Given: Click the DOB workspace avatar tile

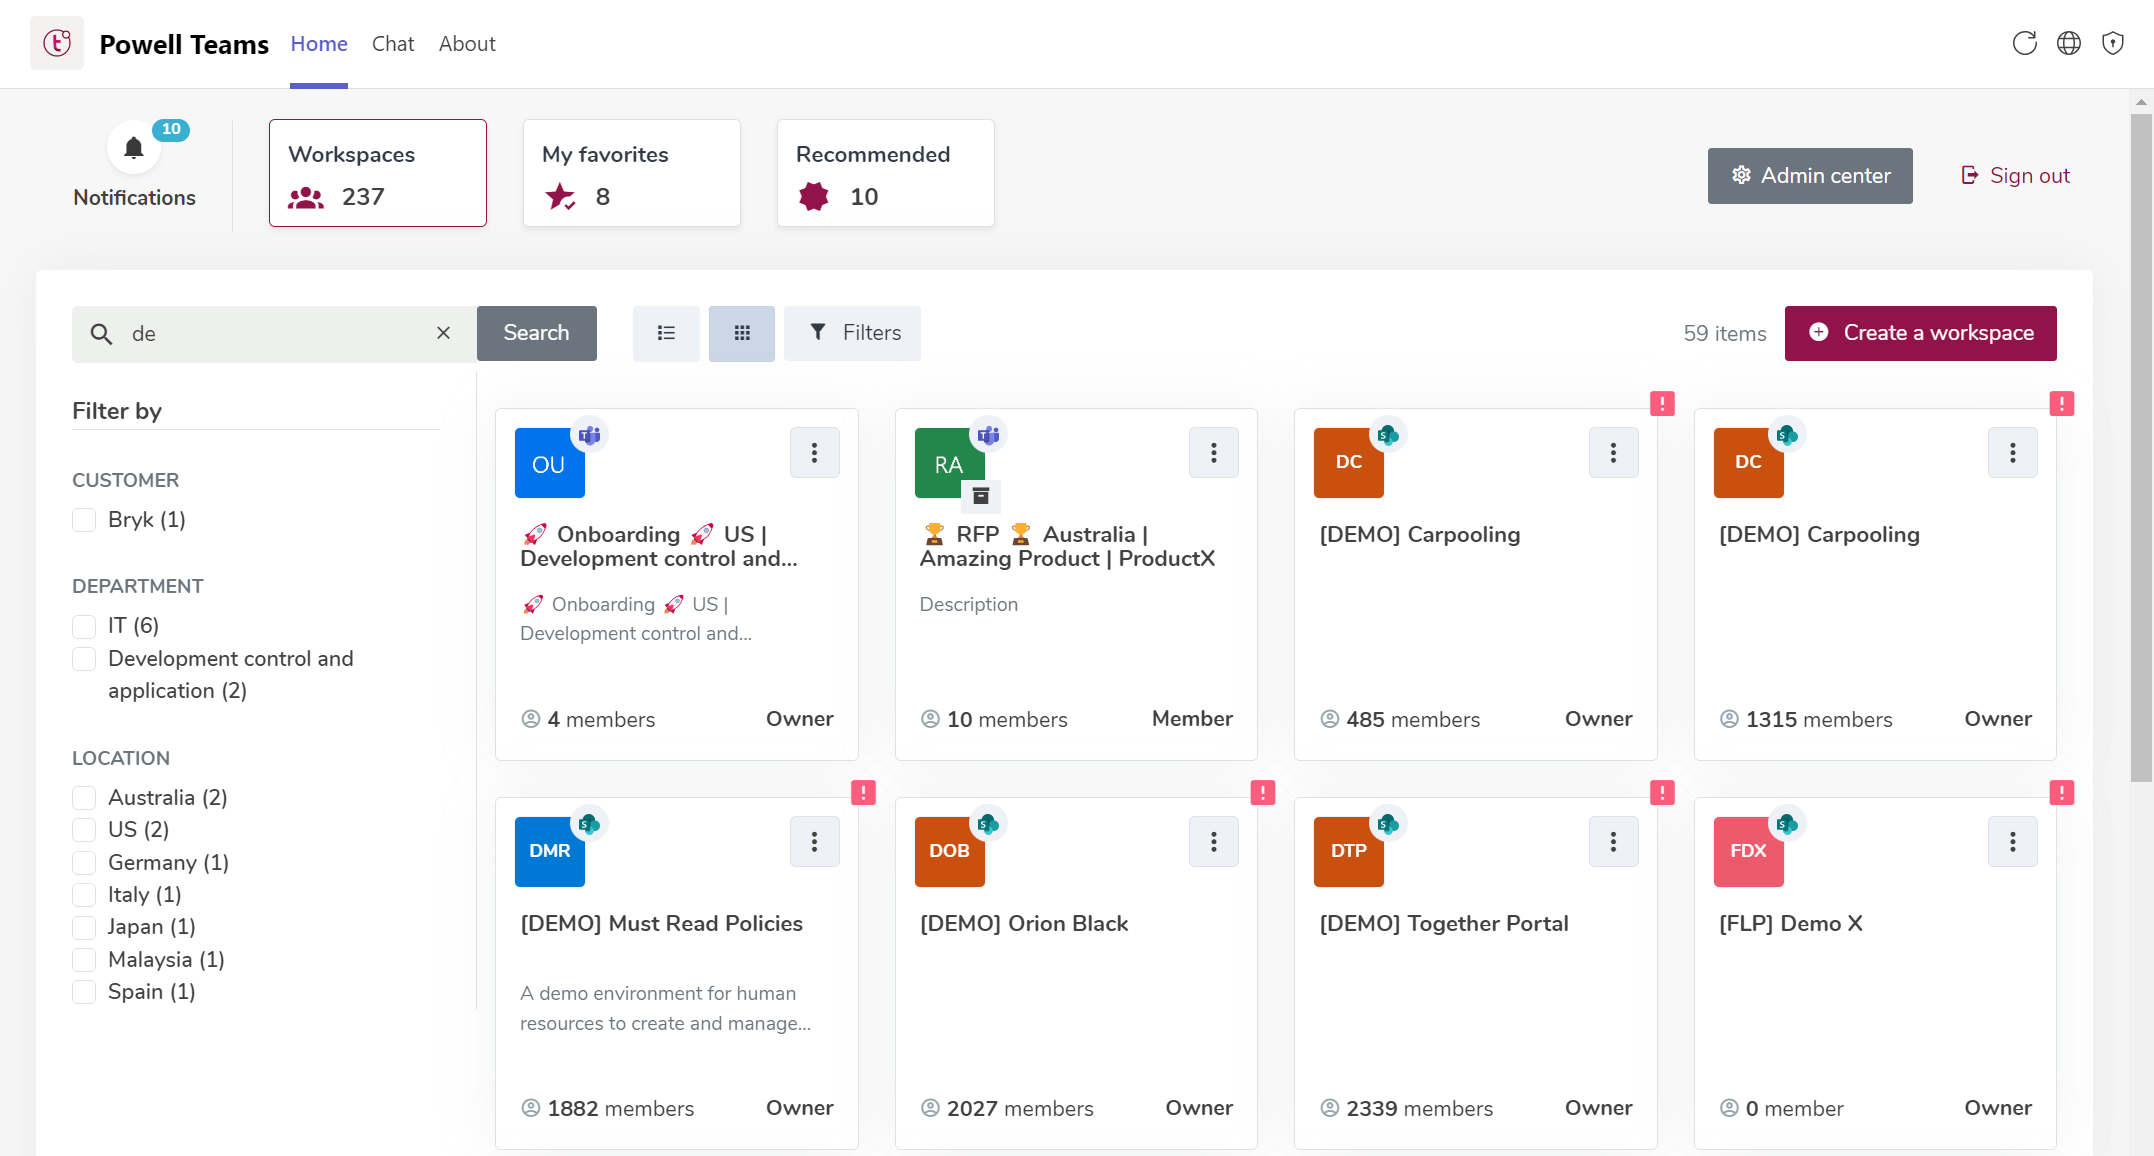Looking at the screenshot, I should (x=950, y=852).
